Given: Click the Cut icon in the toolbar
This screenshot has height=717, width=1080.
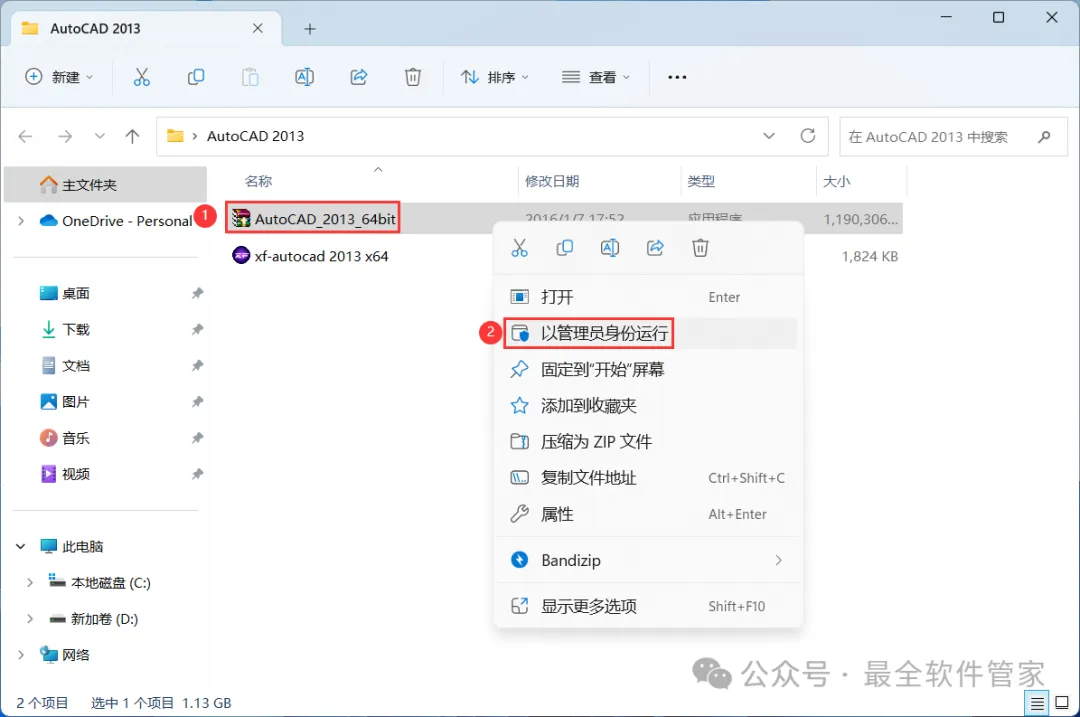Looking at the screenshot, I should [141, 77].
